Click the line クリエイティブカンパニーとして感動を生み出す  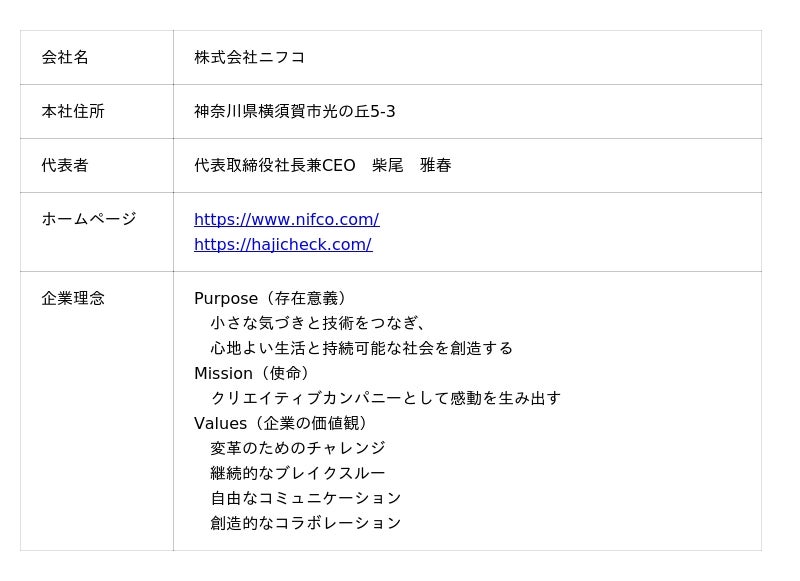385,398
